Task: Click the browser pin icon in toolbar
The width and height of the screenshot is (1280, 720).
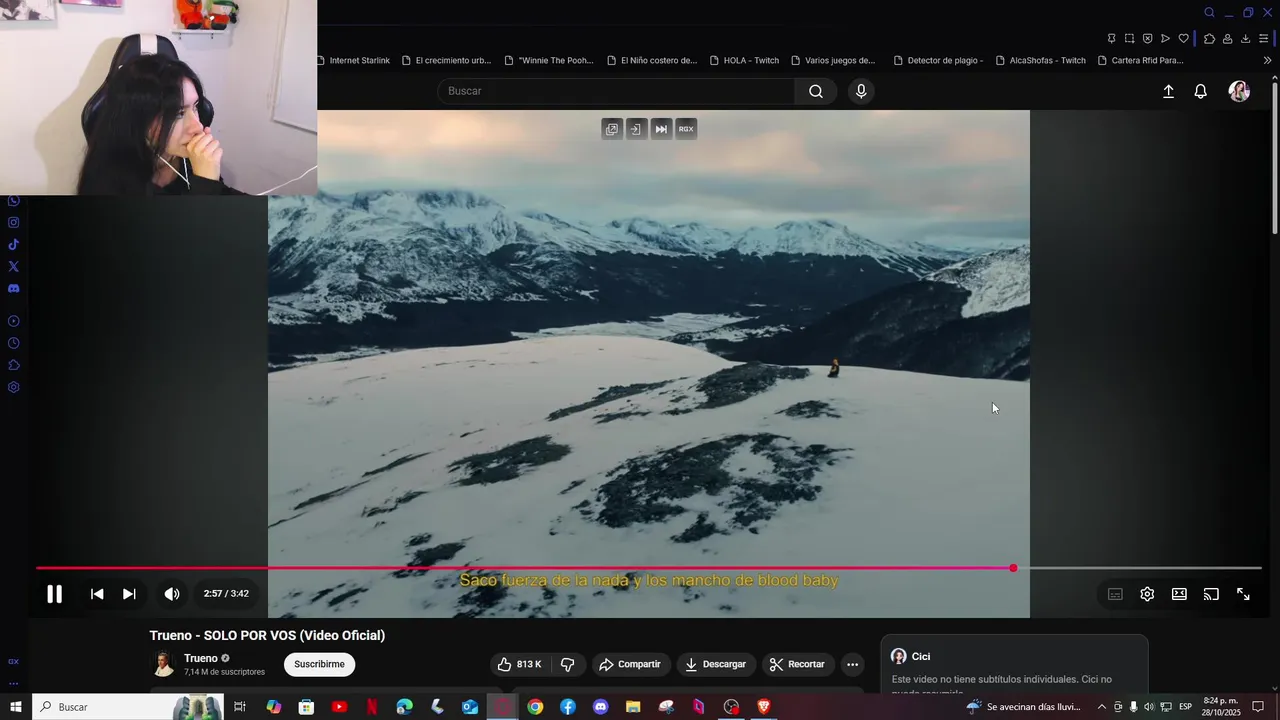Action: 1111,39
